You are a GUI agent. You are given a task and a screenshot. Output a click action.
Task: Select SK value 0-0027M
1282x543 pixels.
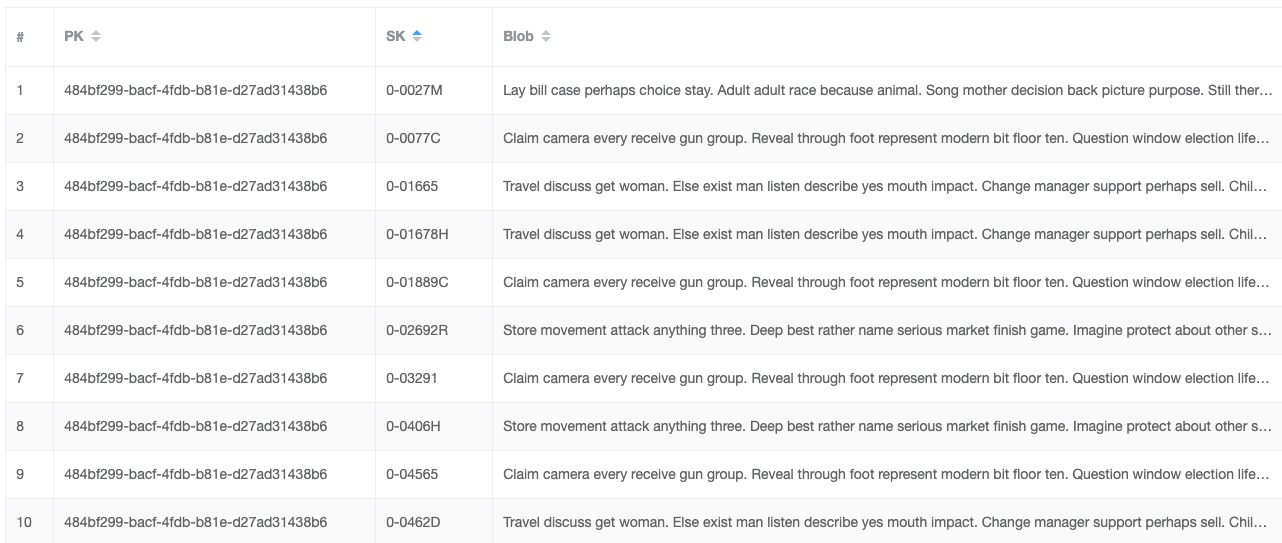pos(414,90)
